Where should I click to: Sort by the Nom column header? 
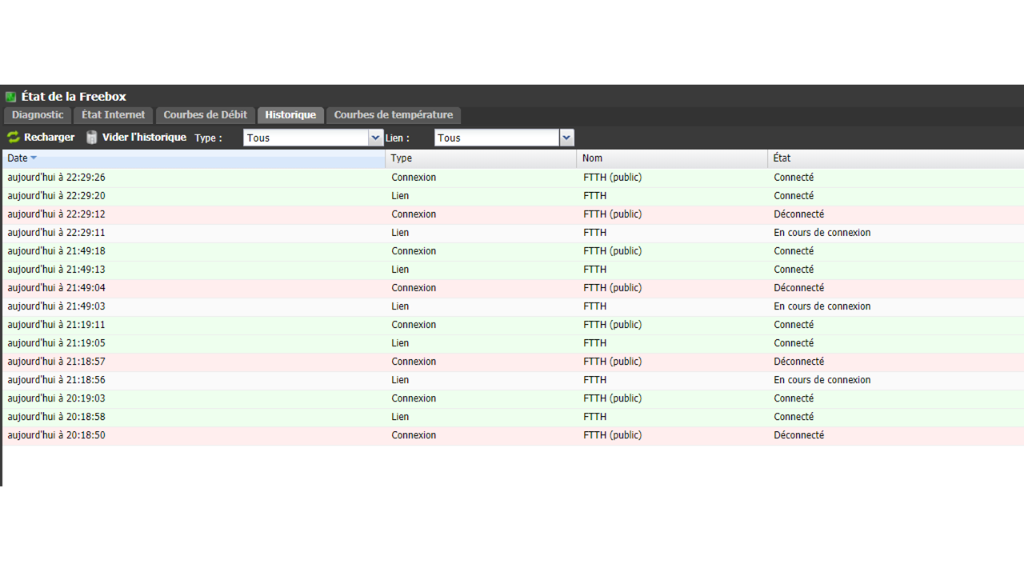pyautogui.click(x=672, y=158)
